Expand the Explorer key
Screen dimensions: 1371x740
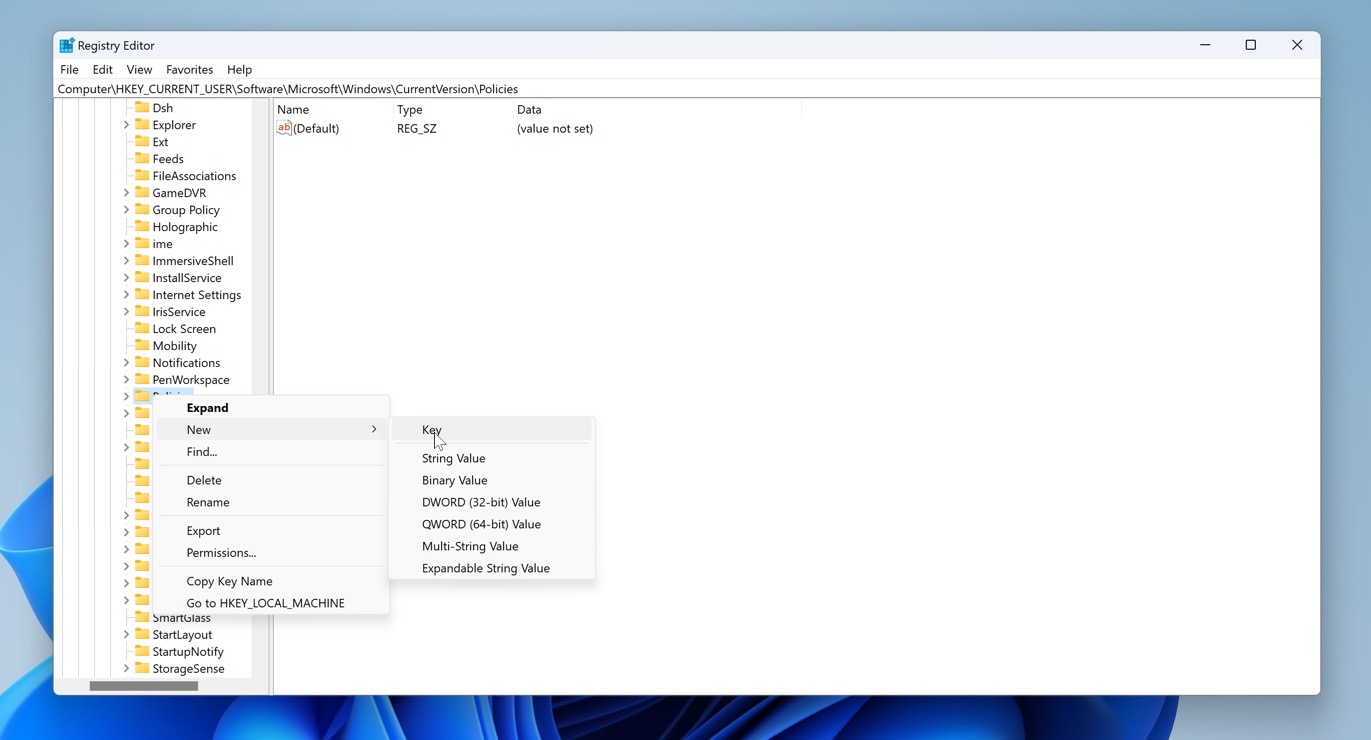(126, 125)
